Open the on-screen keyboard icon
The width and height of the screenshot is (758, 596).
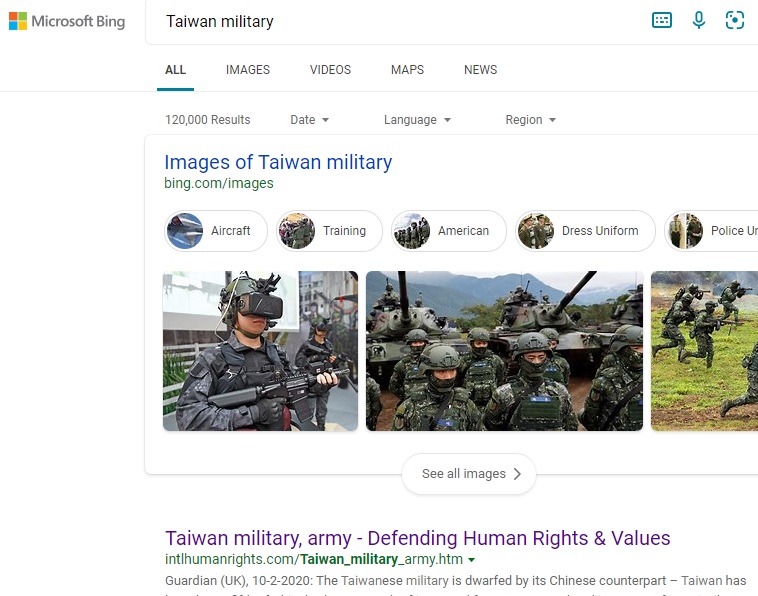(x=661, y=20)
